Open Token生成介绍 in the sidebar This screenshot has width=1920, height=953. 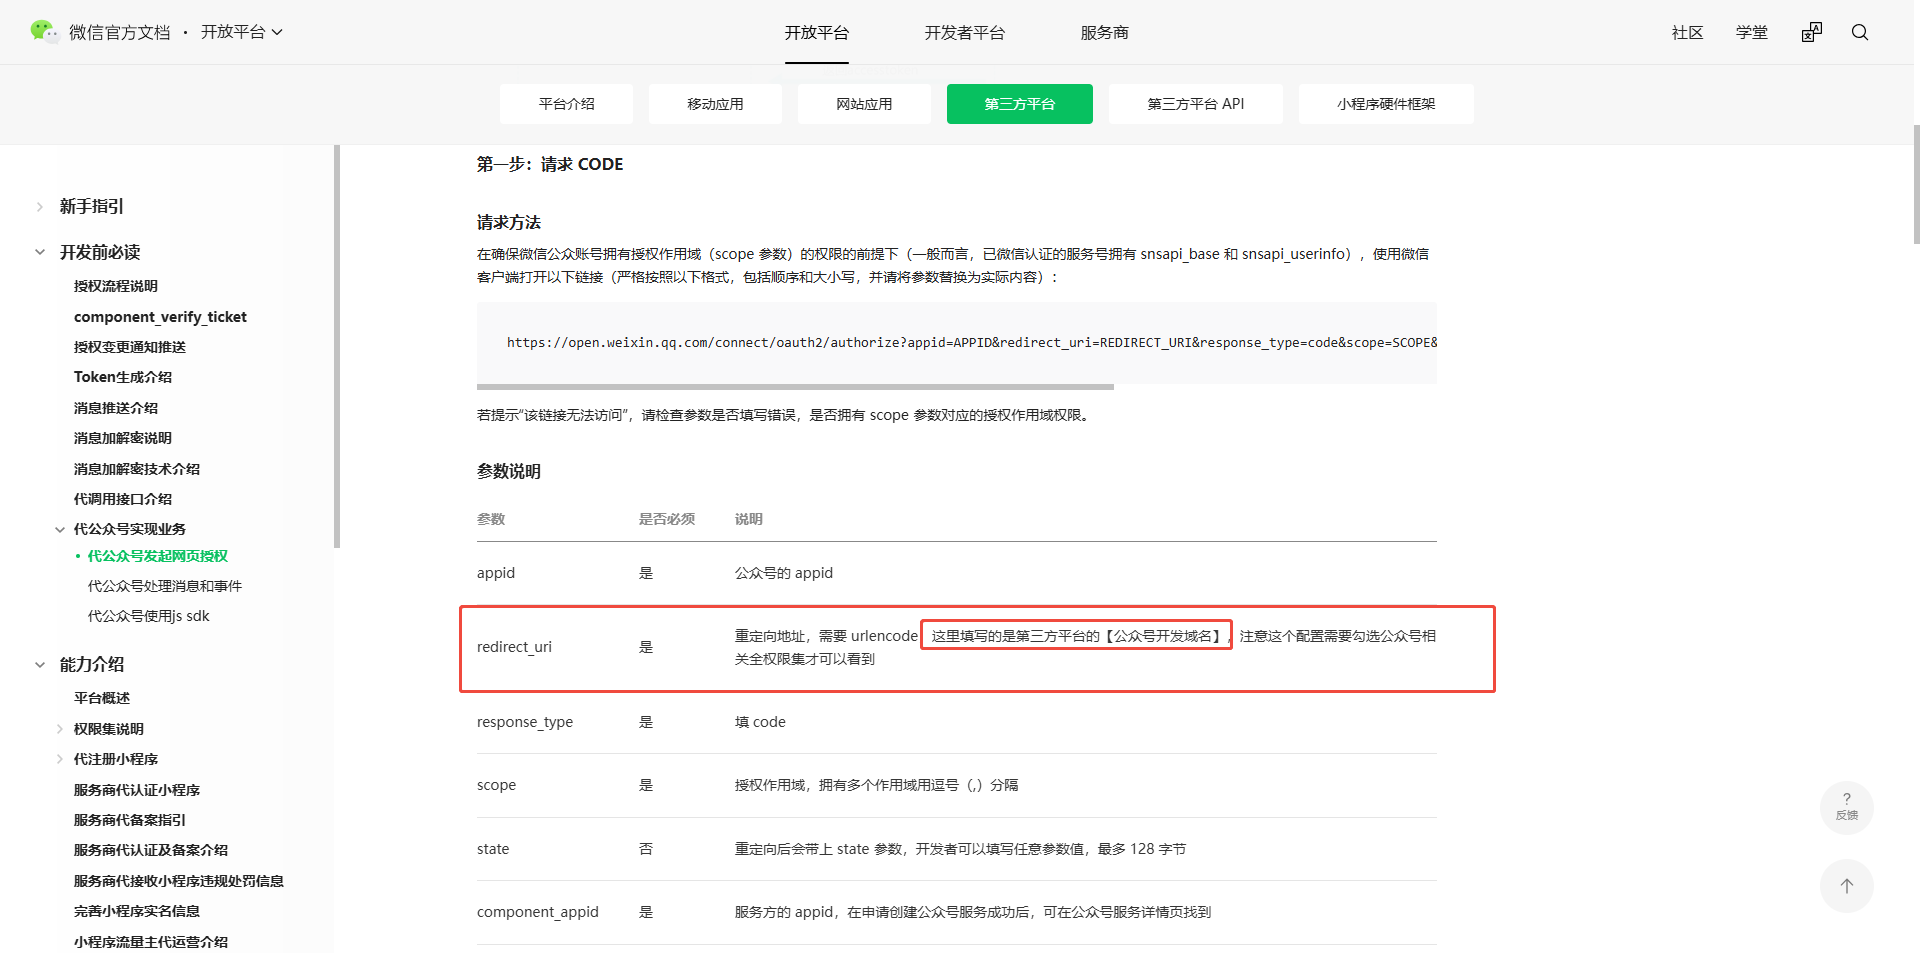[123, 377]
